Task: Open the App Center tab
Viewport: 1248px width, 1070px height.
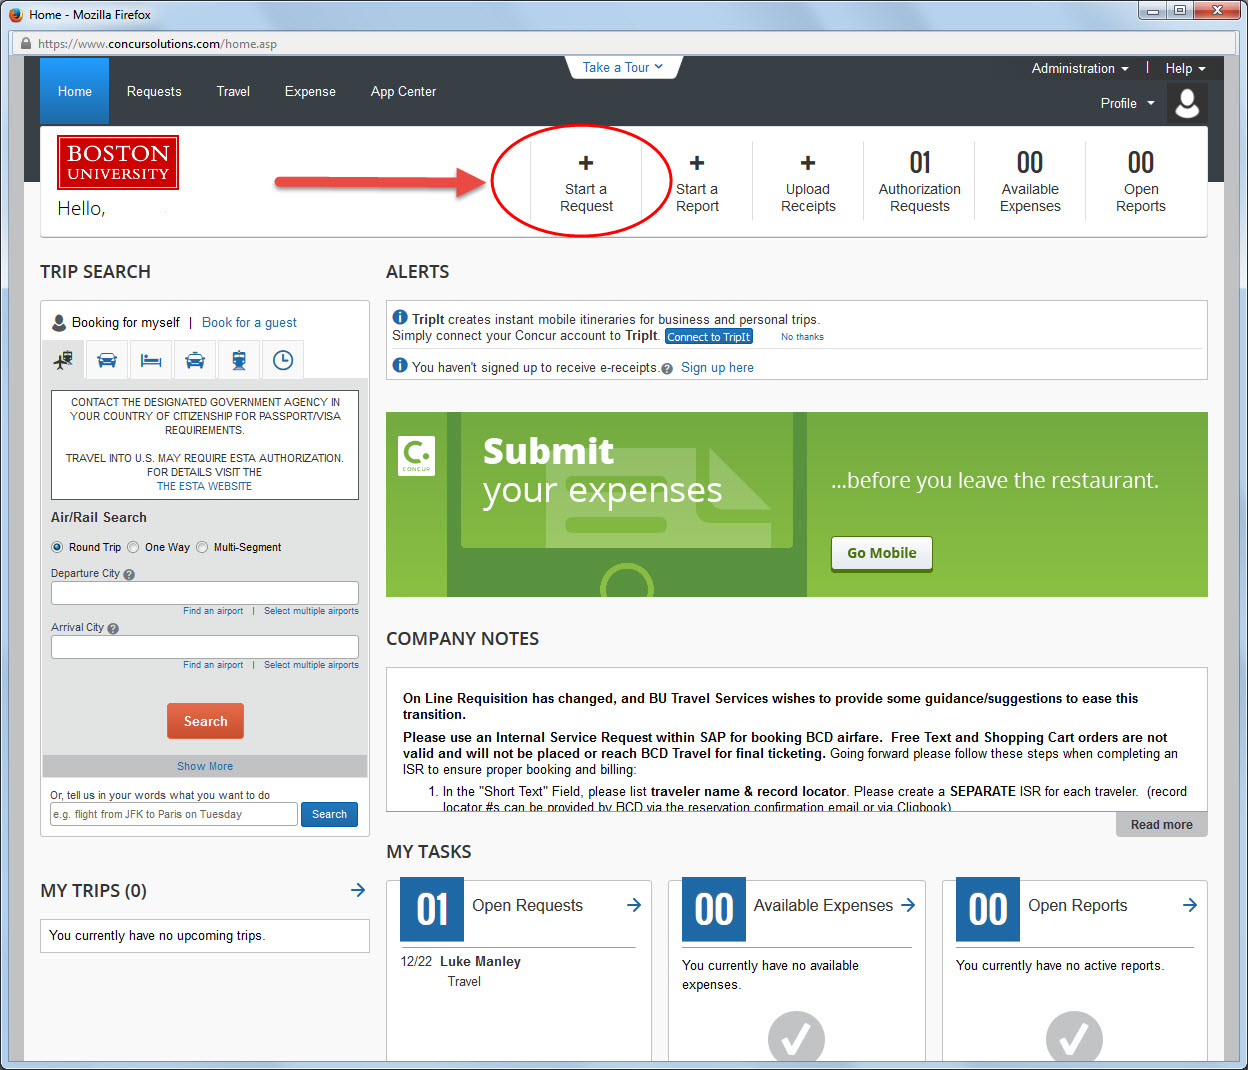Action: coord(403,91)
